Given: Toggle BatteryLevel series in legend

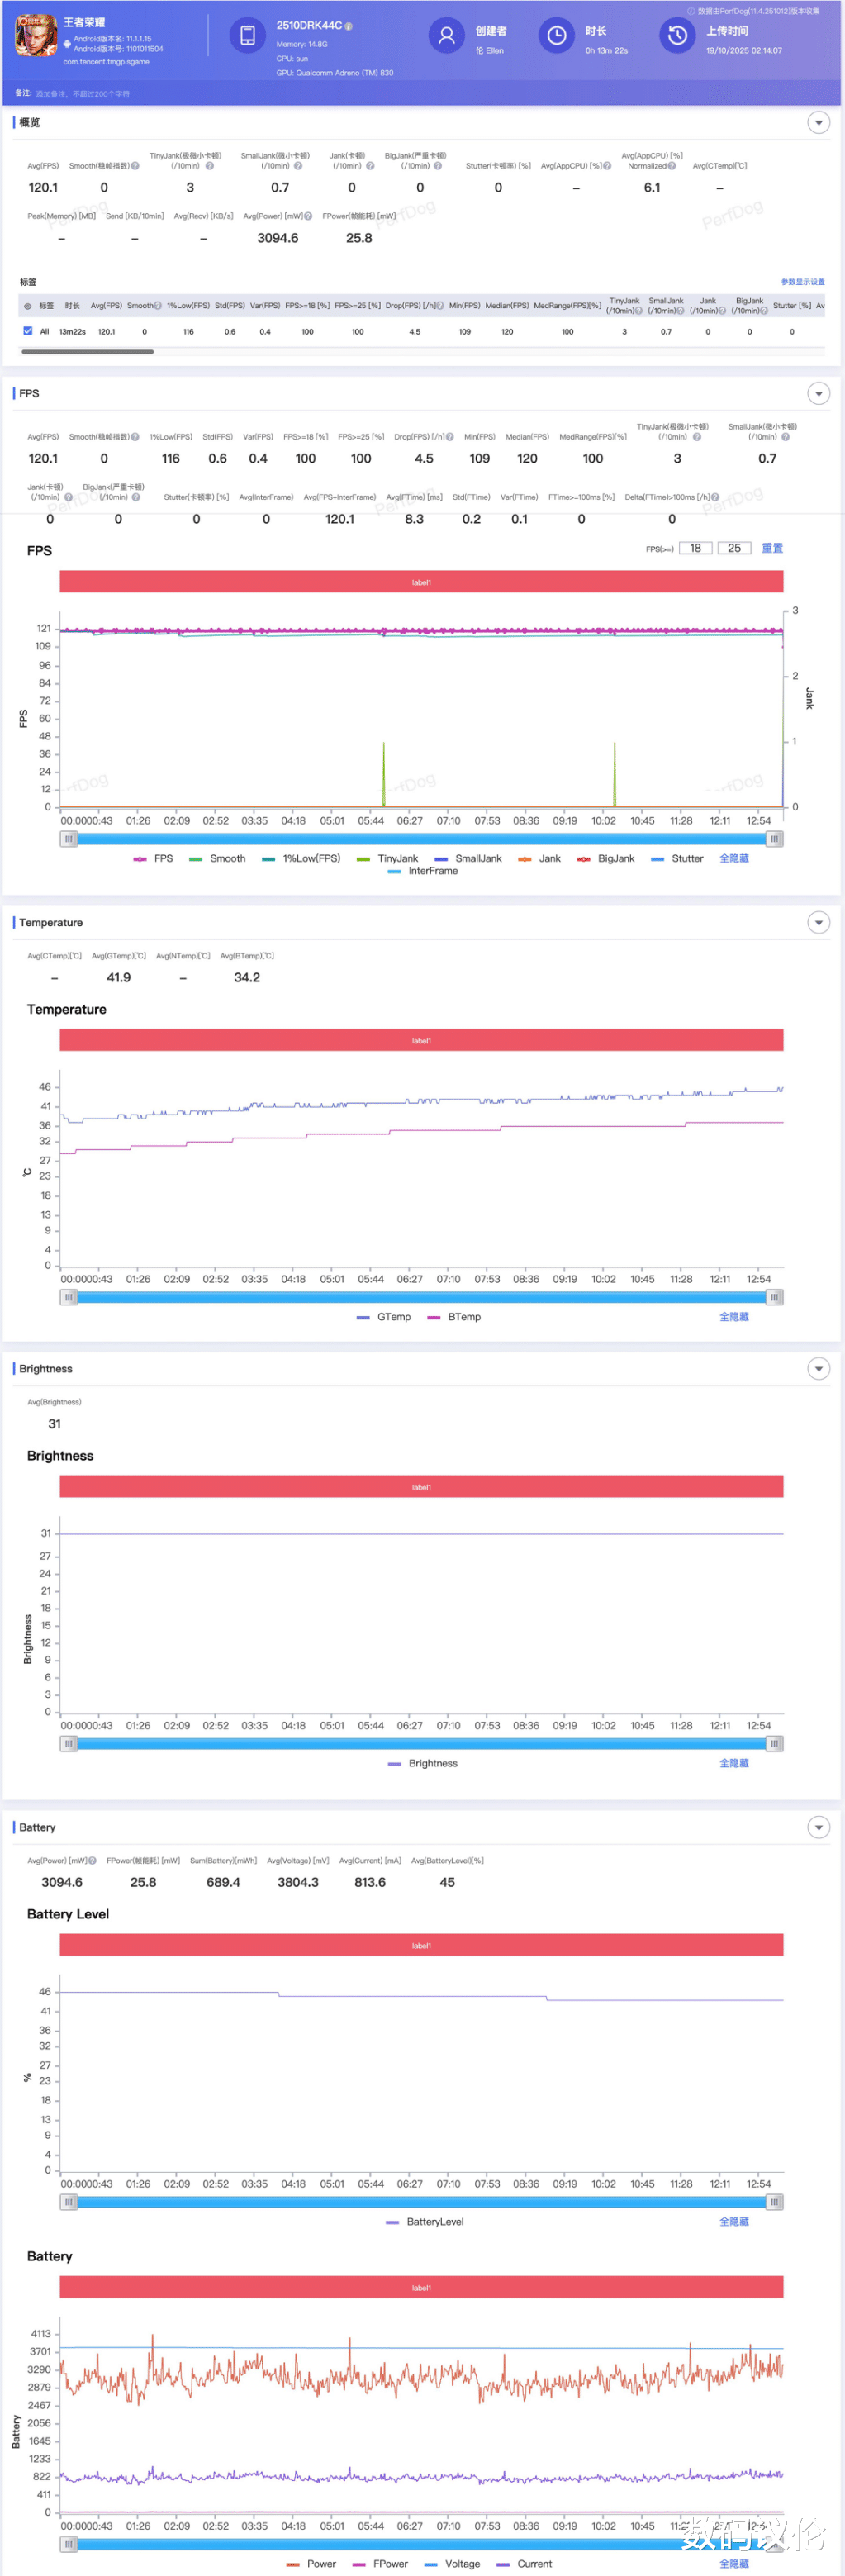Looking at the screenshot, I should pyautogui.click(x=425, y=2222).
